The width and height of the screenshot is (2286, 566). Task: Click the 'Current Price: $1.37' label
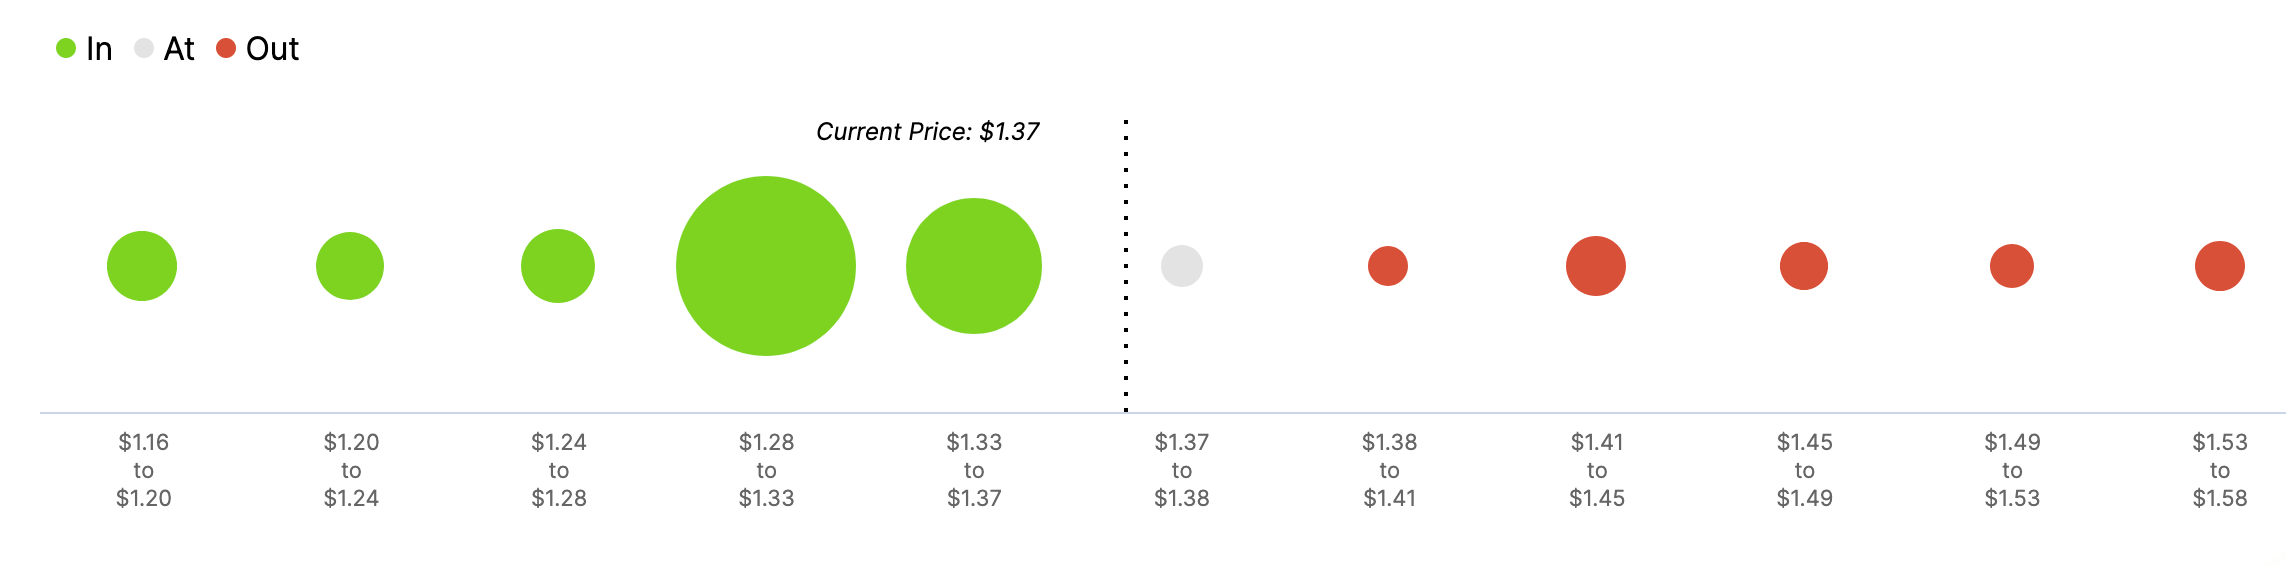[x=927, y=132]
